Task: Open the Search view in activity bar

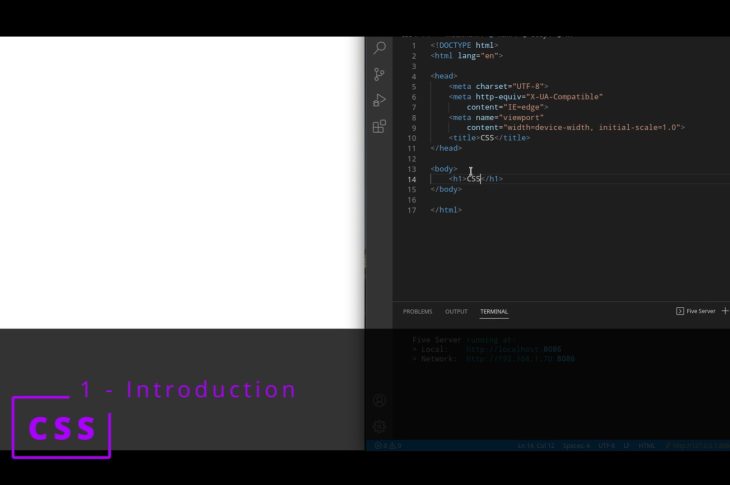Action: pos(379,48)
